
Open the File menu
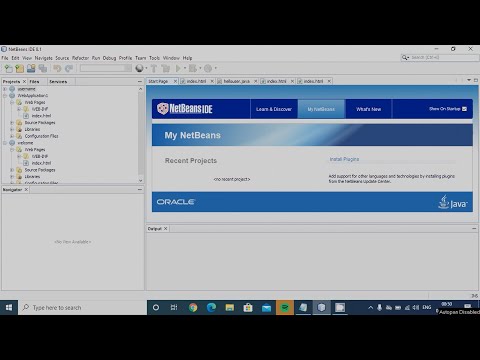(x=5, y=58)
